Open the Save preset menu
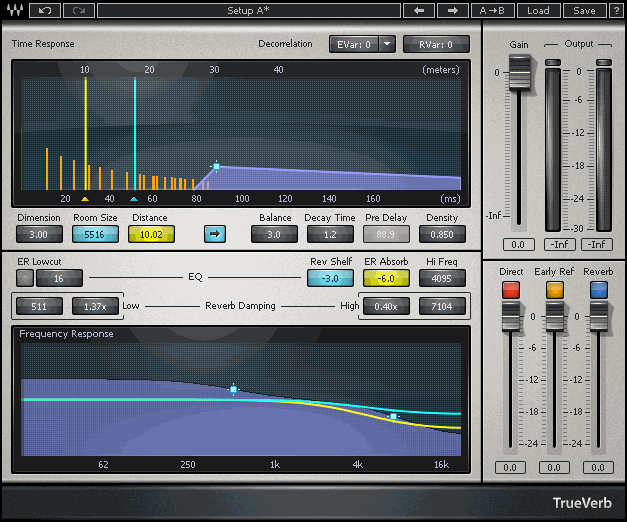 point(584,11)
